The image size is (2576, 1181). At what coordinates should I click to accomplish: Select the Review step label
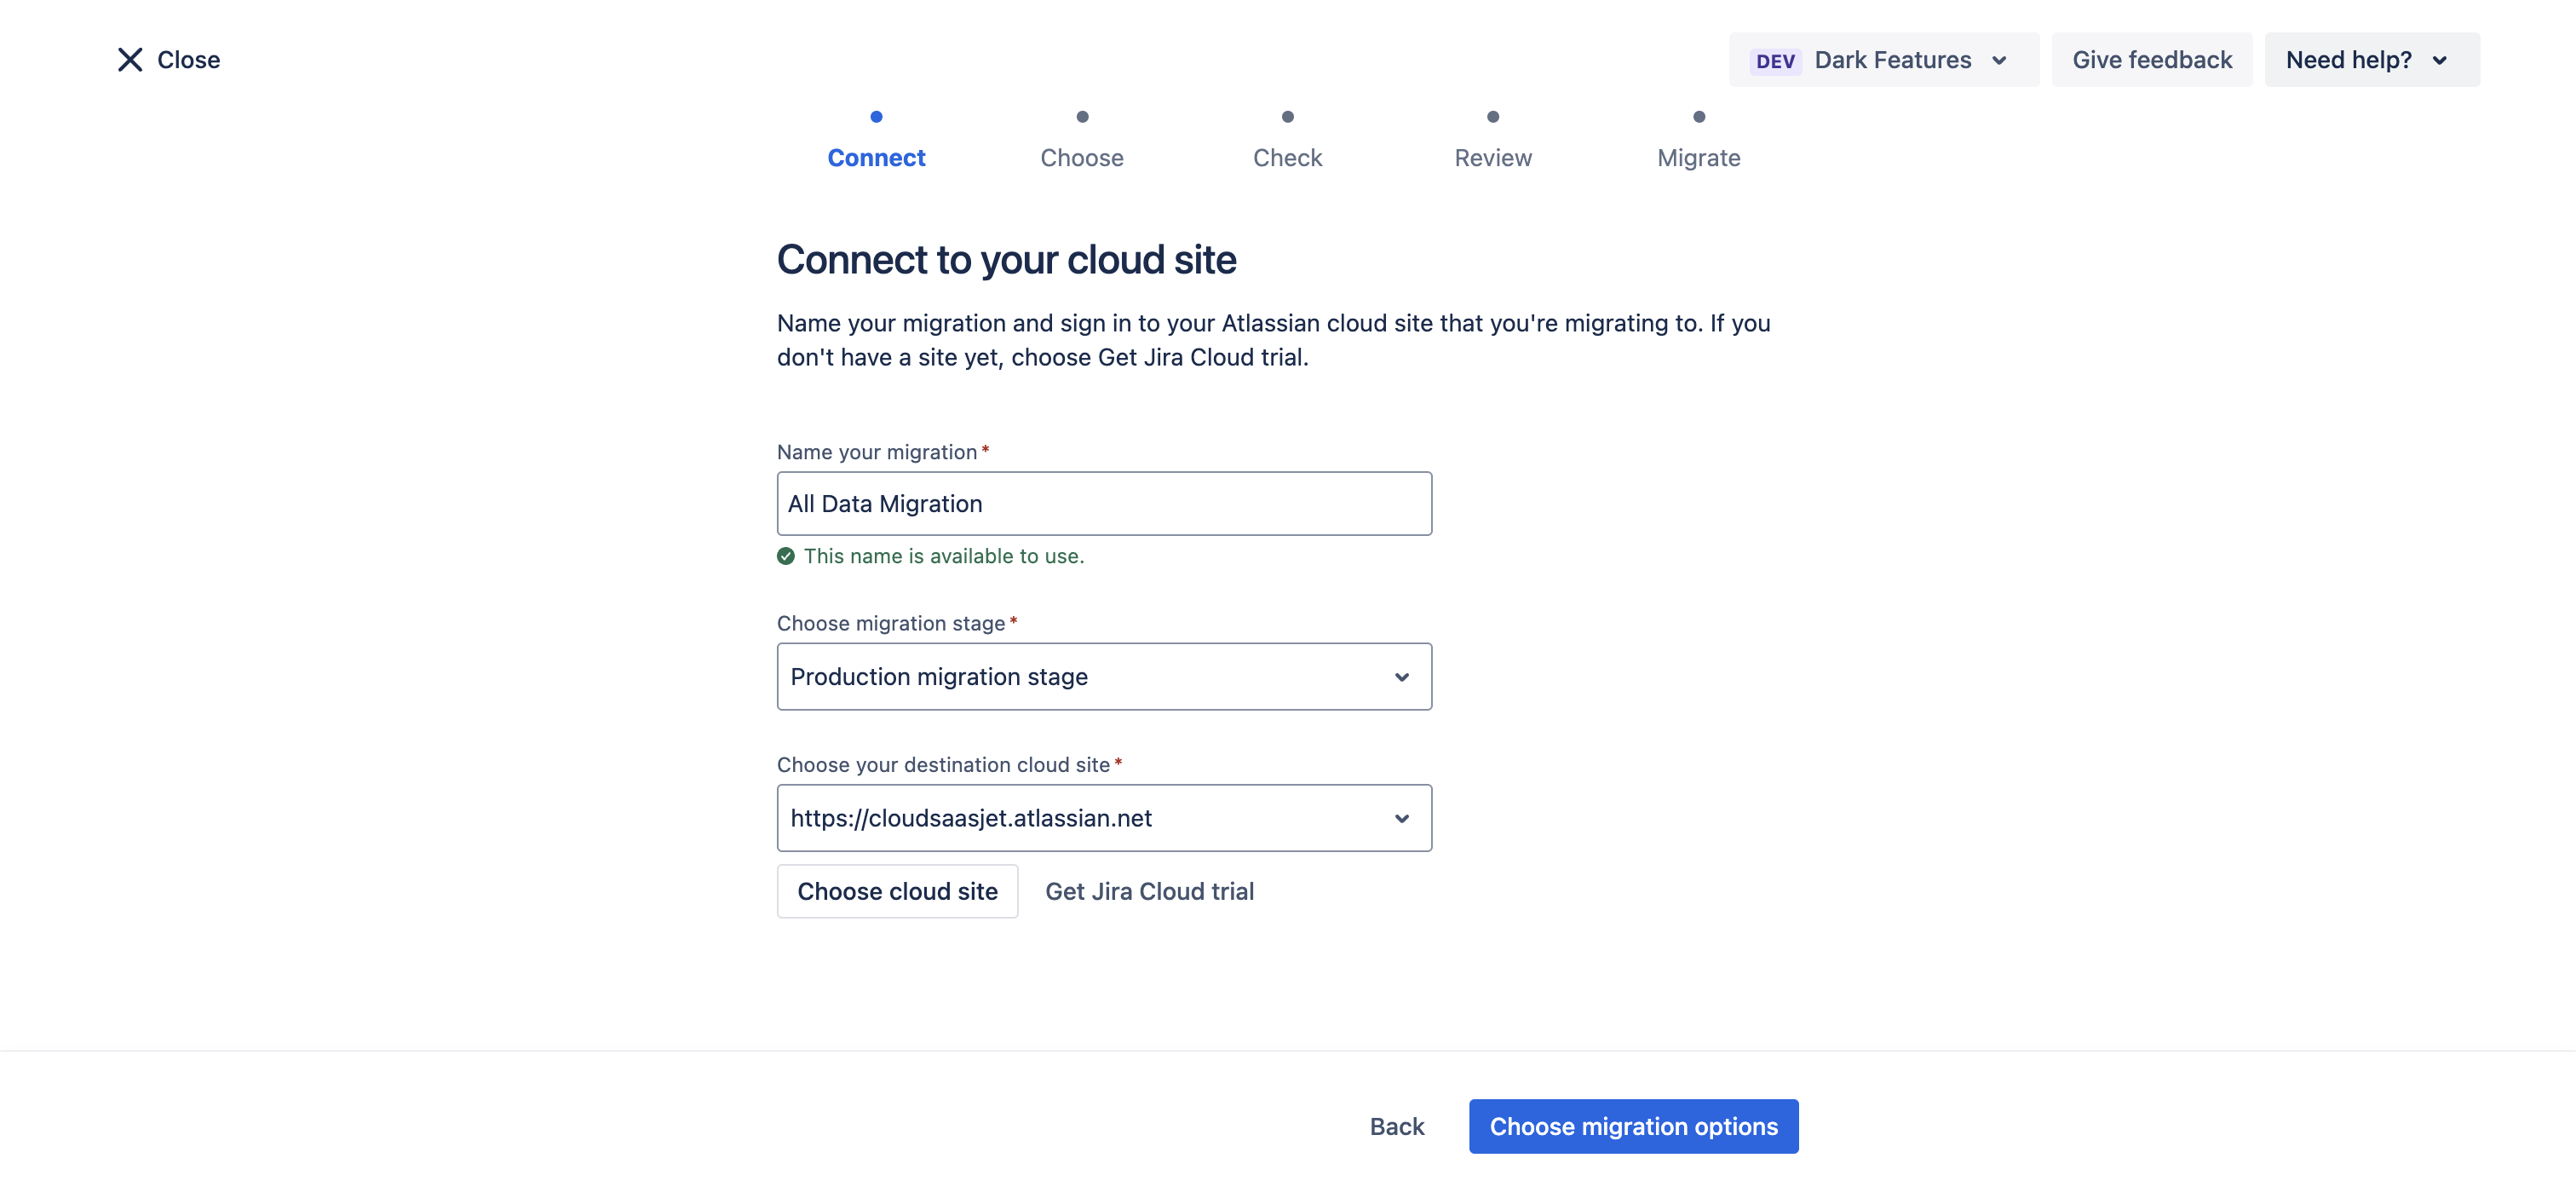point(1492,158)
